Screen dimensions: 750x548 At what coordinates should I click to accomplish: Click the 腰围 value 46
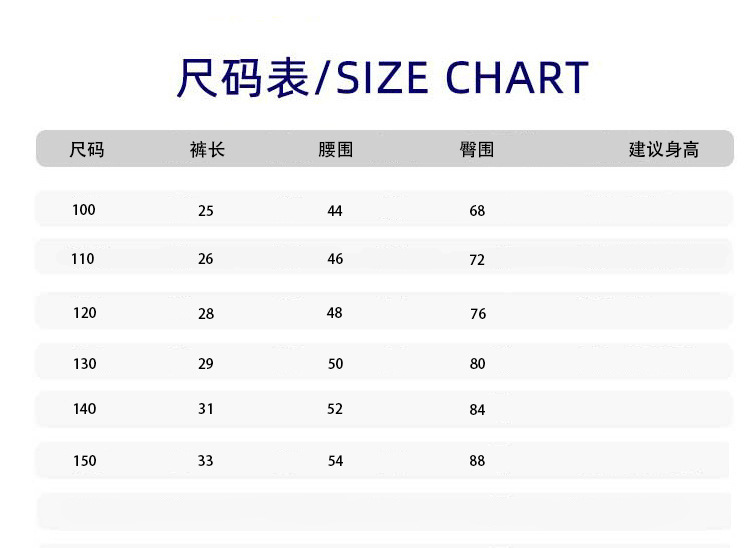pos(335,259)
